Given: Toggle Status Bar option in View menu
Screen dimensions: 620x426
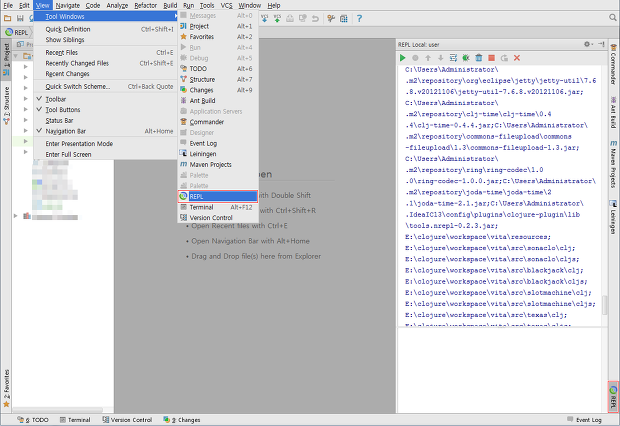Looking at the screenshot, I should [105, 120].
